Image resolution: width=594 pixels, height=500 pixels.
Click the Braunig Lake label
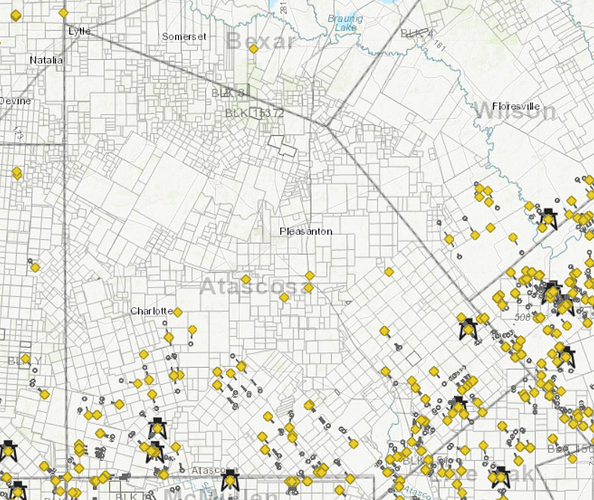(345, 23)
